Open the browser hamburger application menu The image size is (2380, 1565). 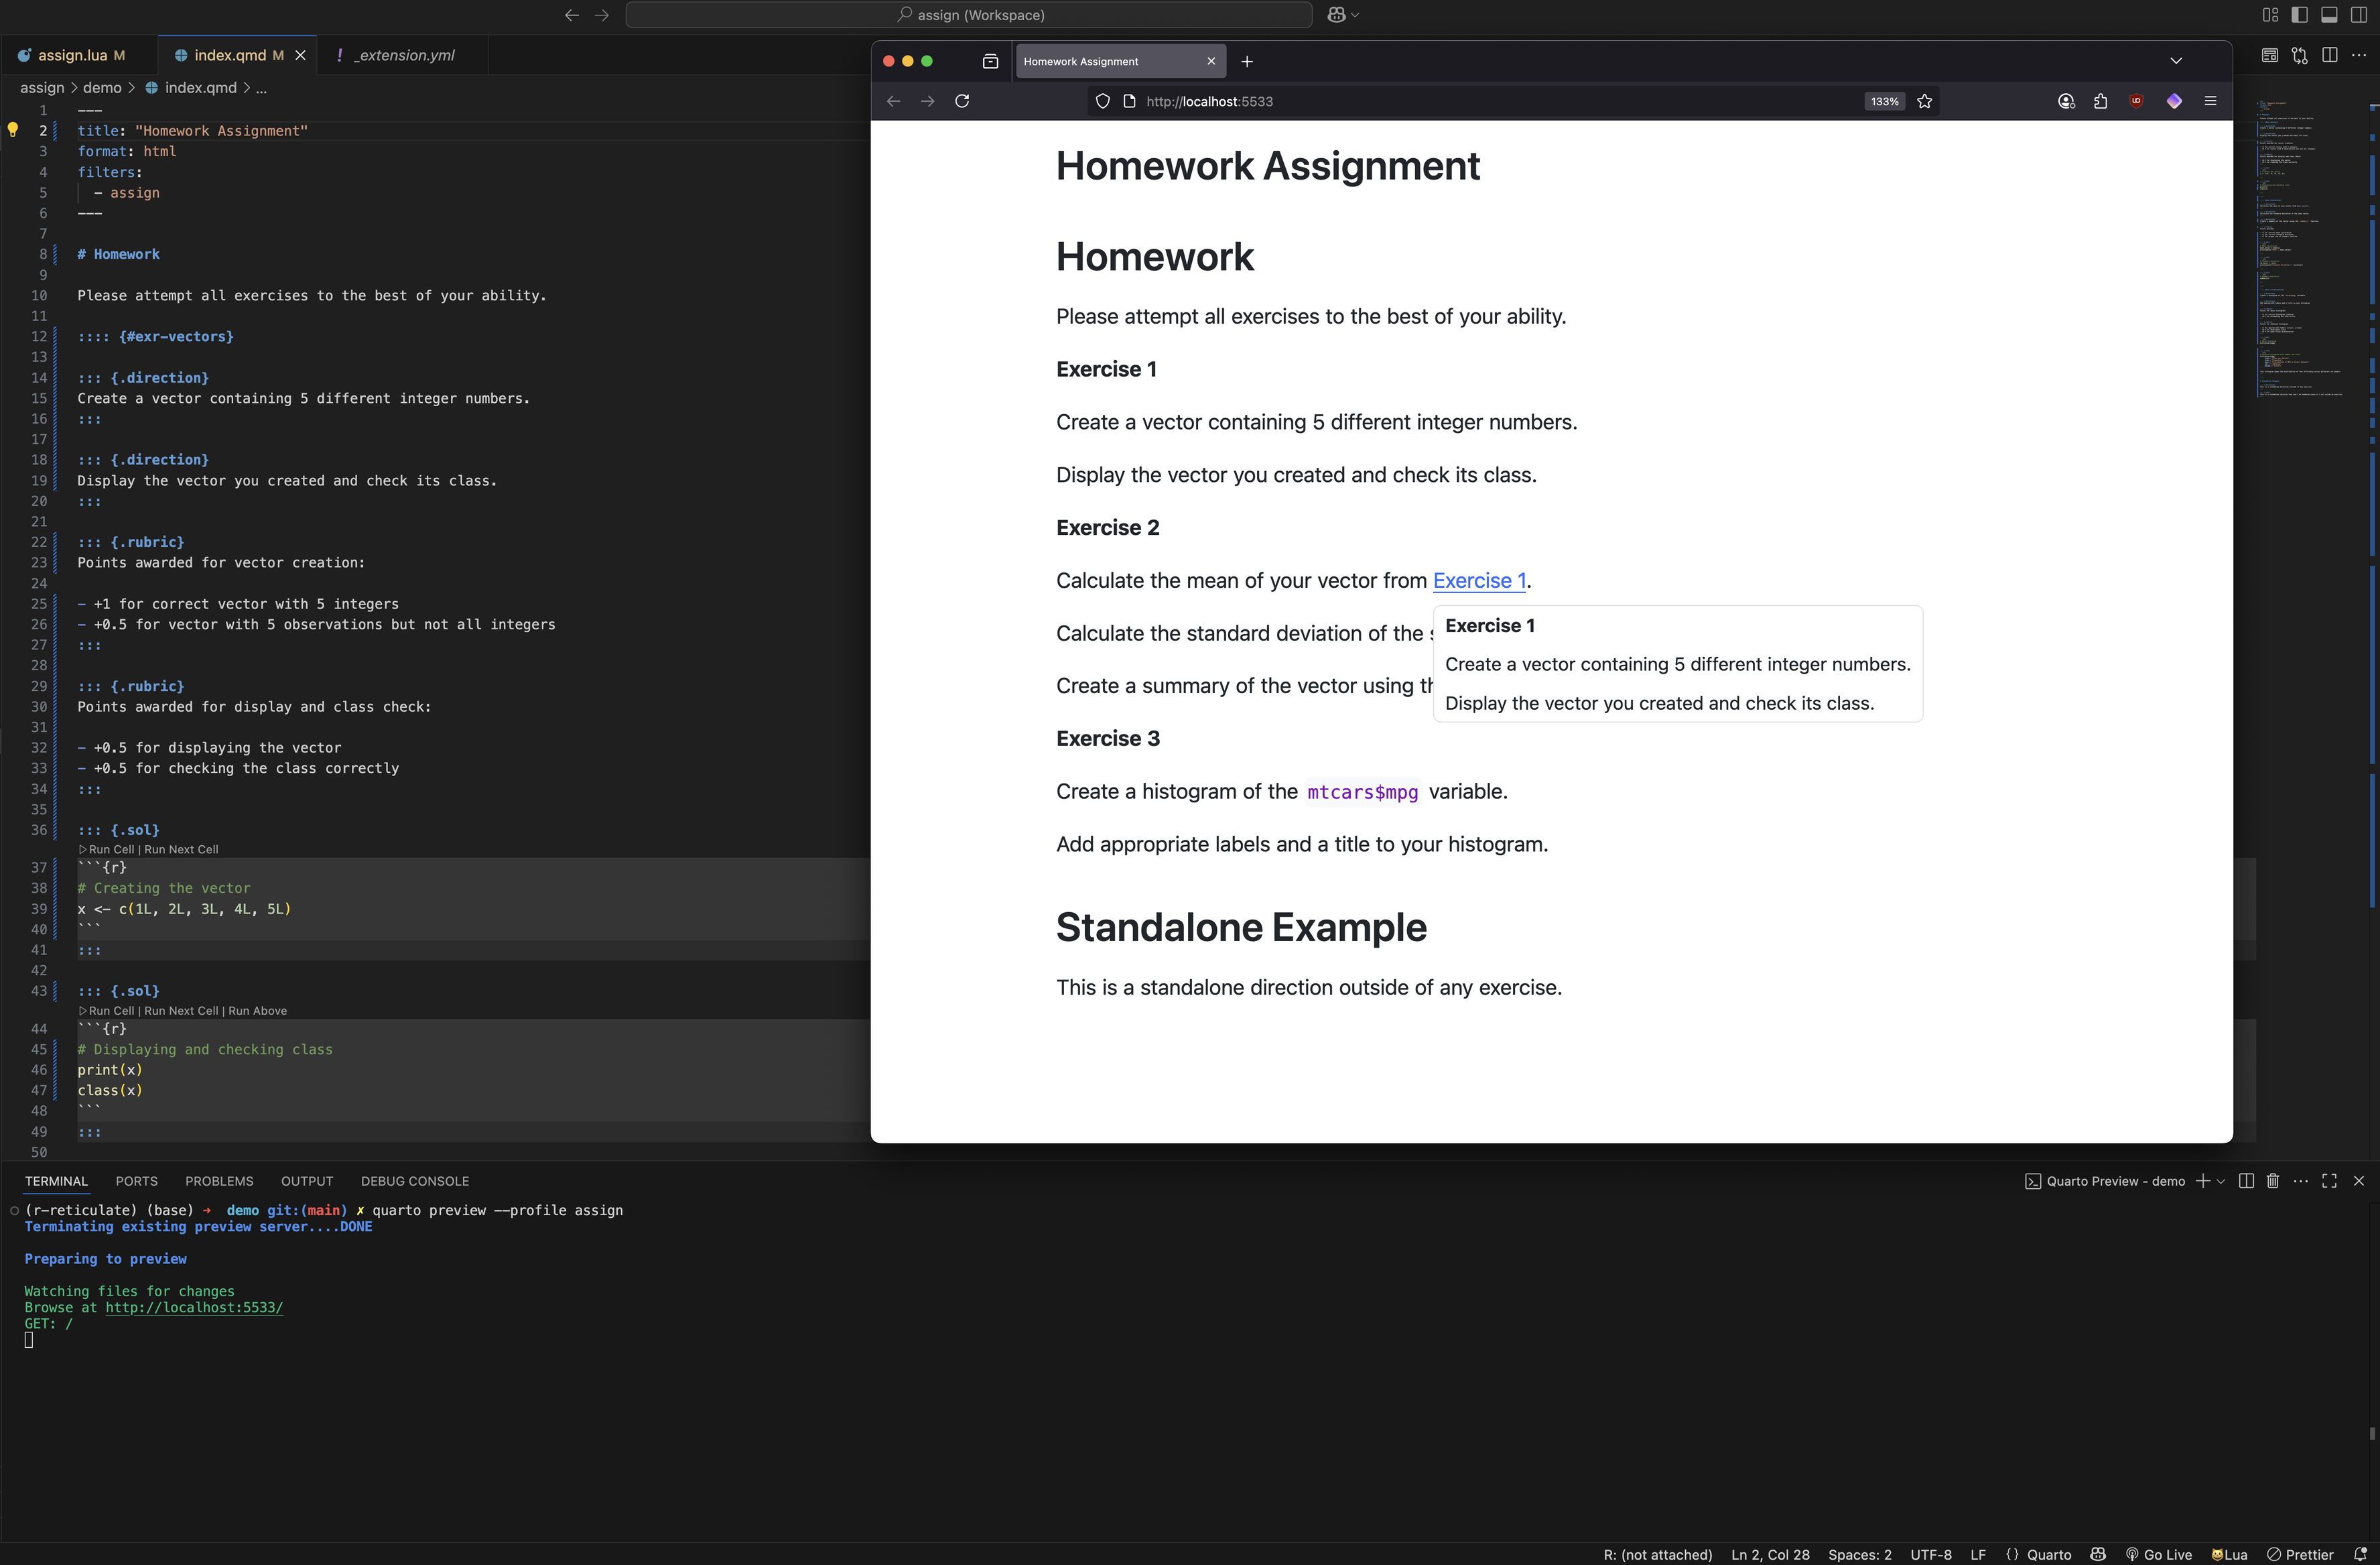pyautogui.click(x=2211, y=101)
